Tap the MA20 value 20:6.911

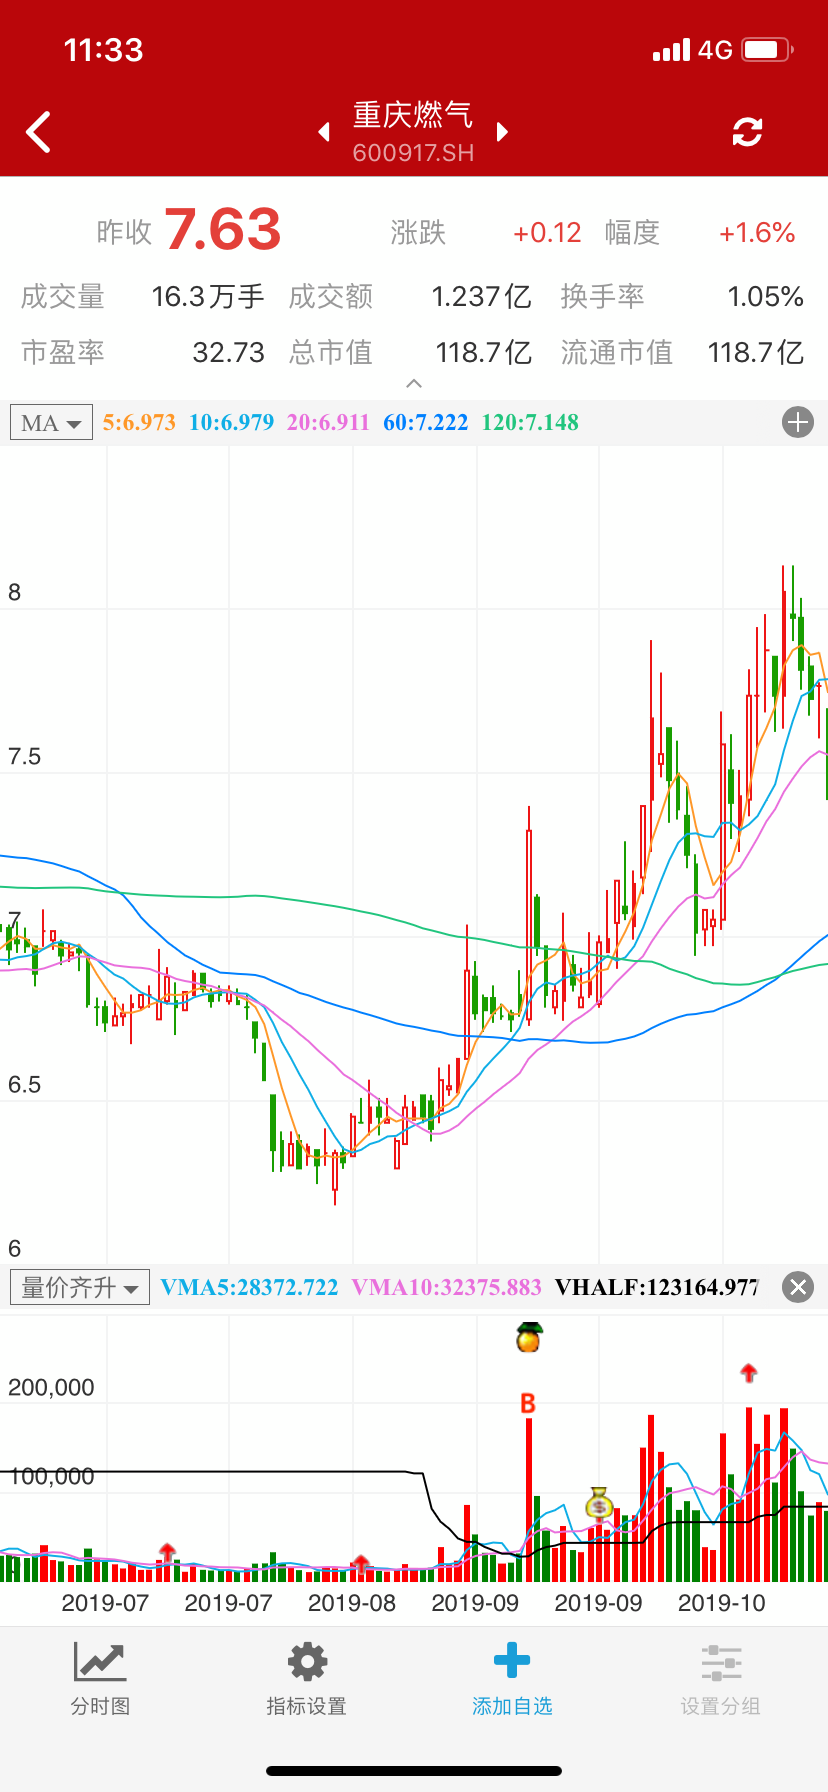pyautogui.click(x=328, y=422)
